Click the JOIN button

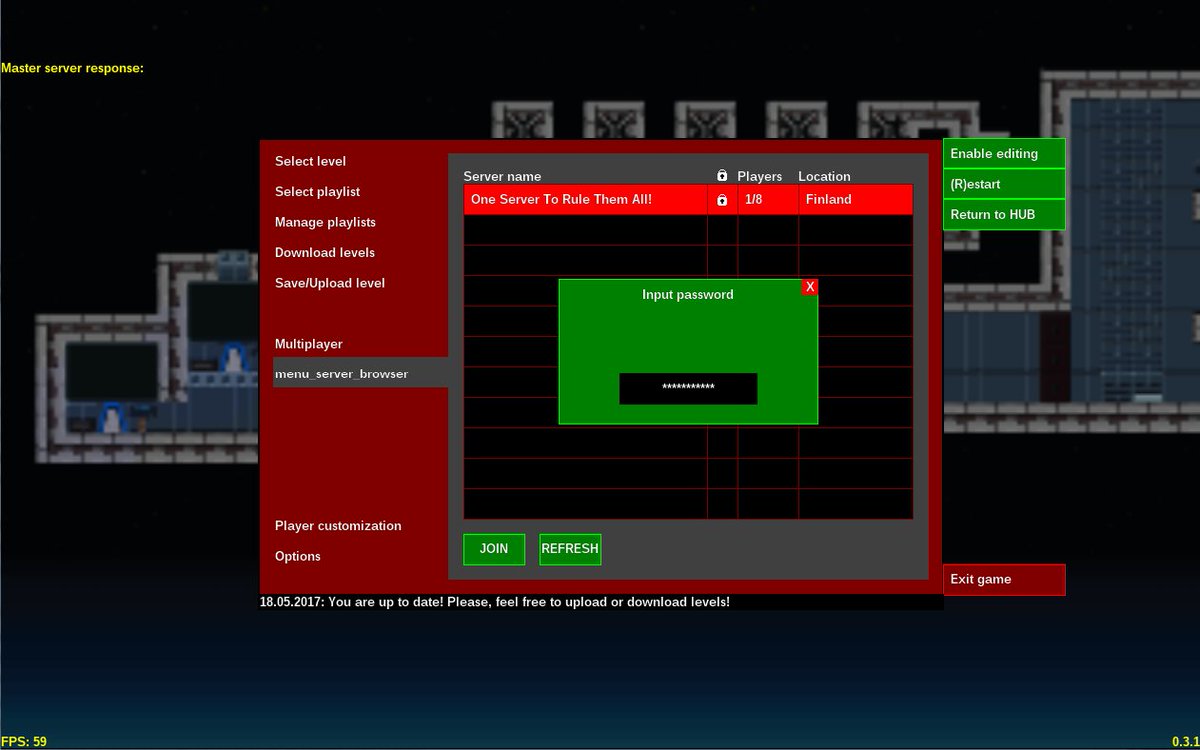click(494, 549)
